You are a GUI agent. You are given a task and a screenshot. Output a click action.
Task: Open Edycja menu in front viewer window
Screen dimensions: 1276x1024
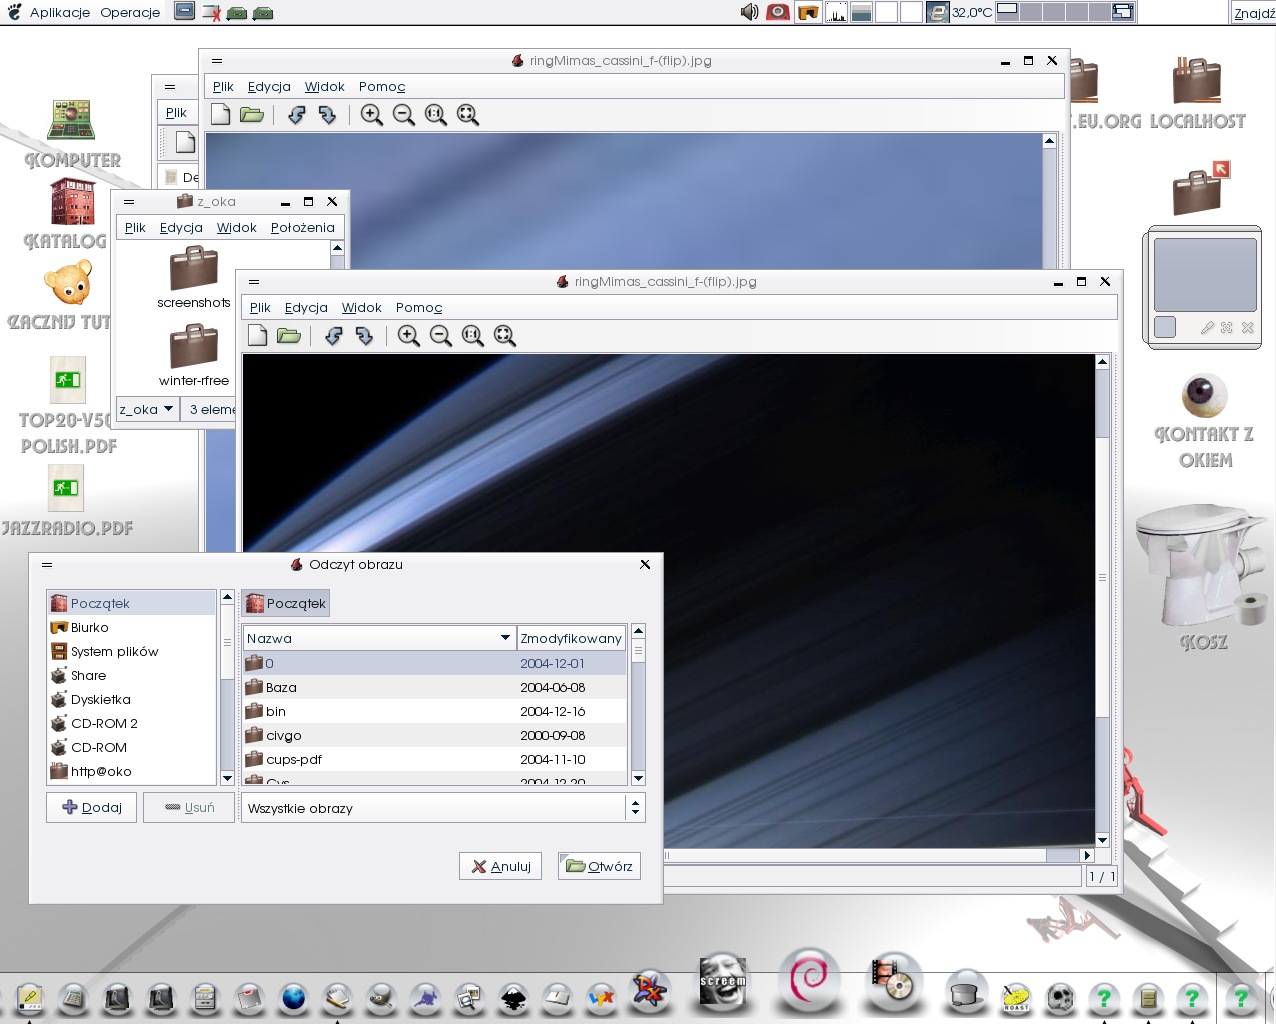306,308
